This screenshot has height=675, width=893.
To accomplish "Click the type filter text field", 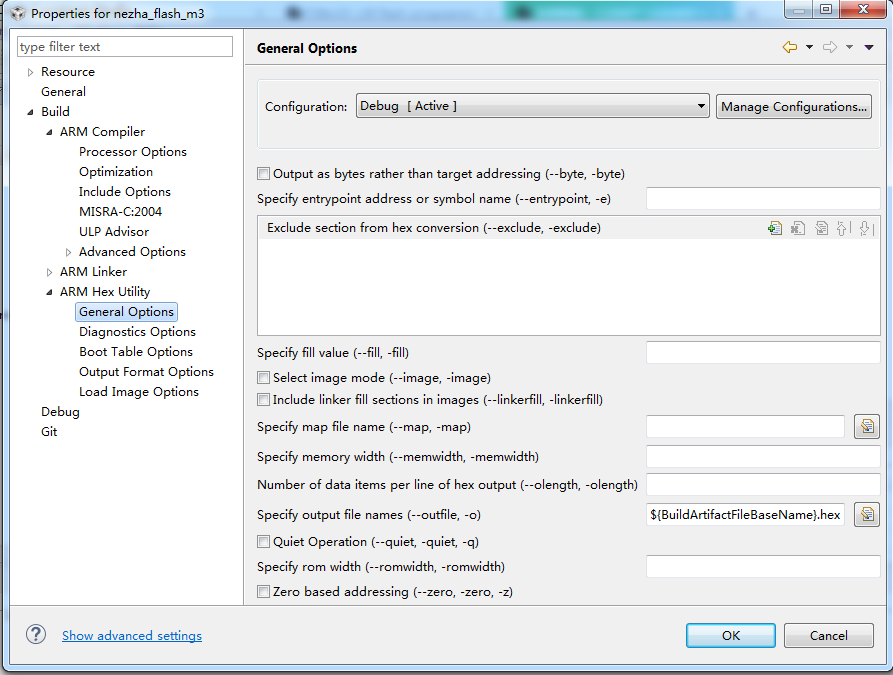I will pos(125,47).
